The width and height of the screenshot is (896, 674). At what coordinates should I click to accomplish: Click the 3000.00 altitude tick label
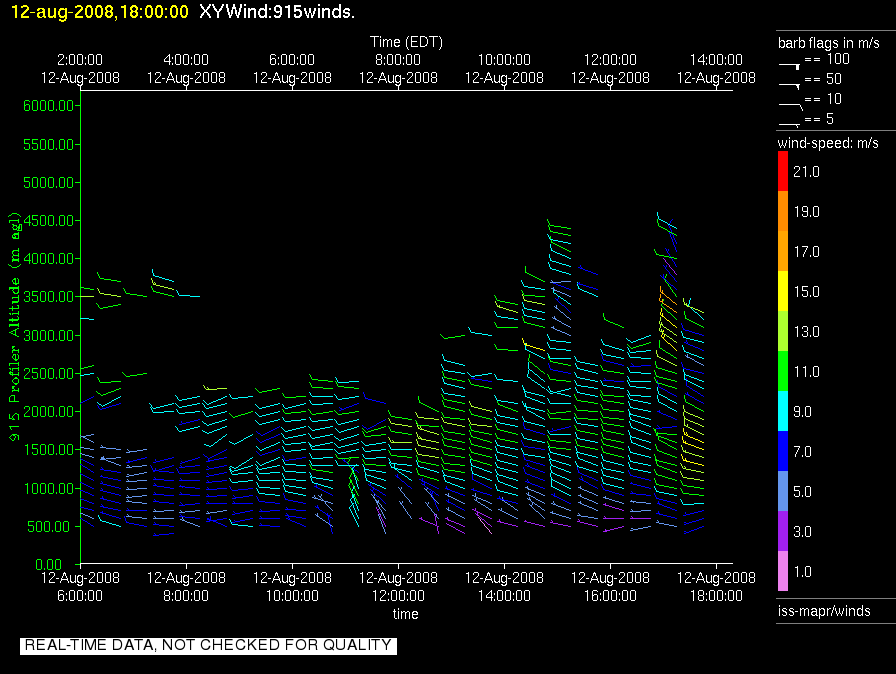[x=49, y=335]
